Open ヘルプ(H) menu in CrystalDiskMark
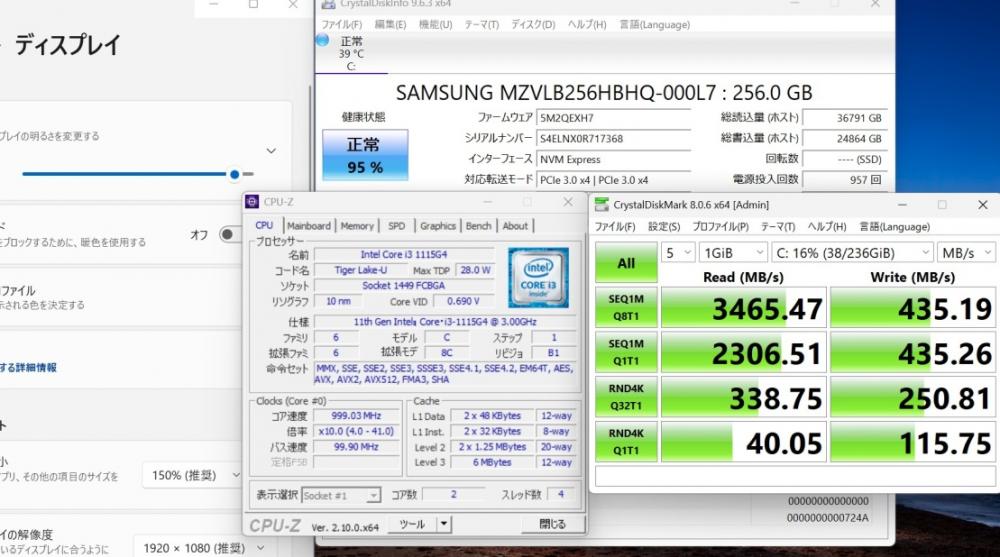Screen dimensions: 1000x557 pyautogui.click(x=827, y=227)
